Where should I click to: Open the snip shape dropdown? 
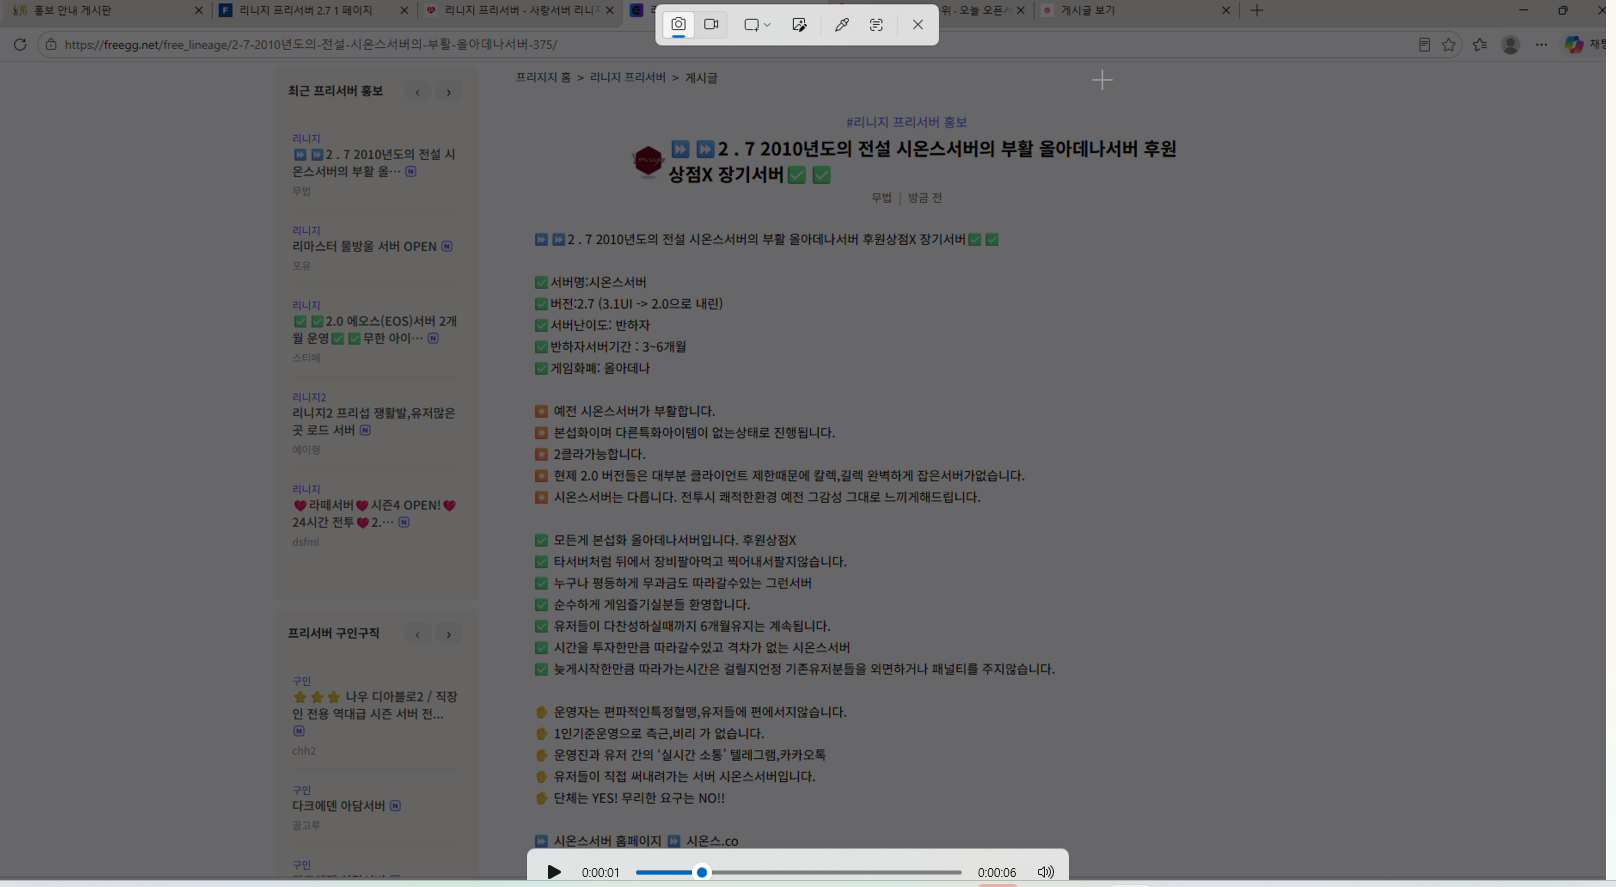757,24
